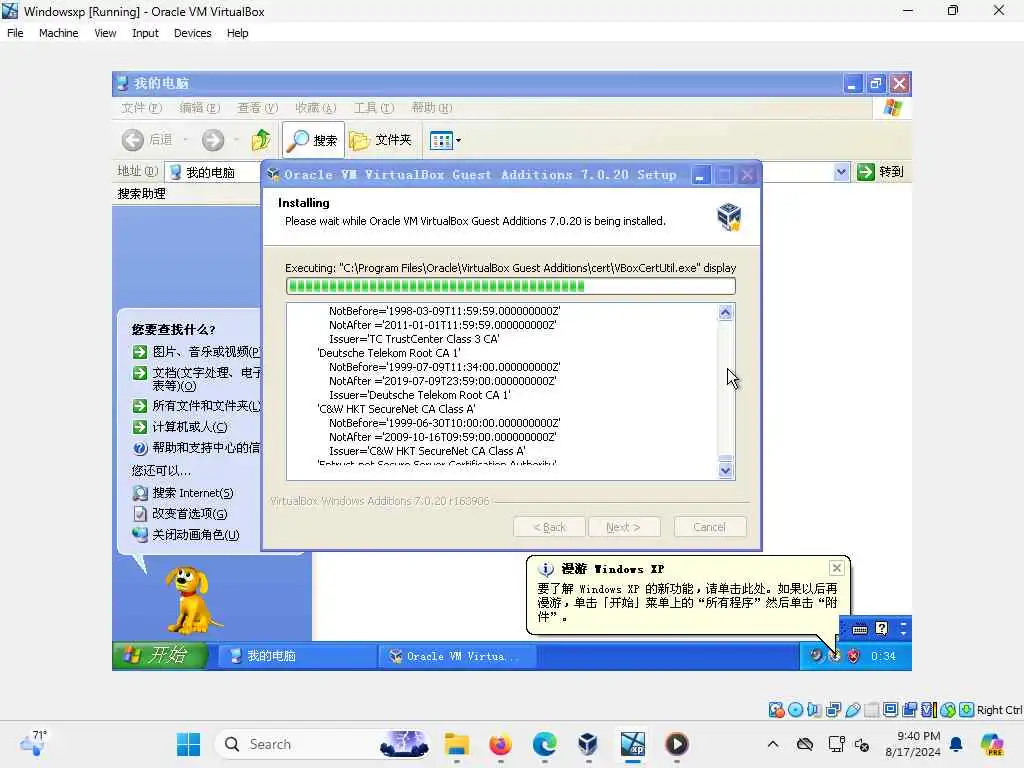Click the USB devices status icon
The height and width of the screenshot is (768, 1024).
[852, 710]
